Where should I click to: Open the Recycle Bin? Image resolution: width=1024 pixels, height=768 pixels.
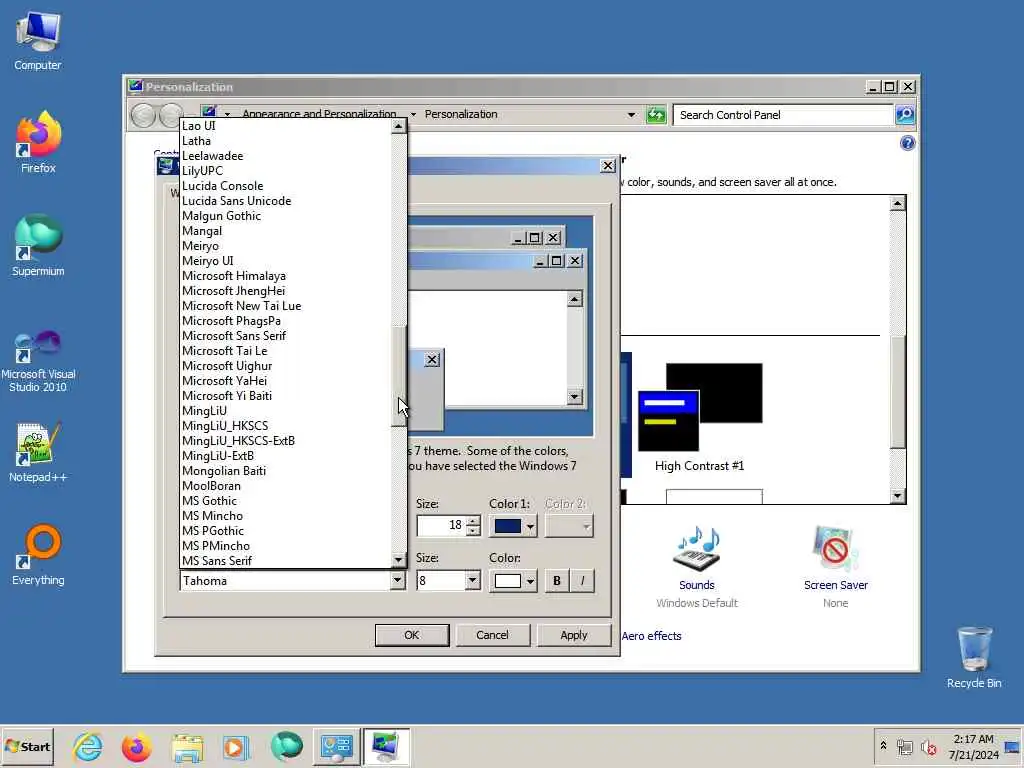coord(974,658)
